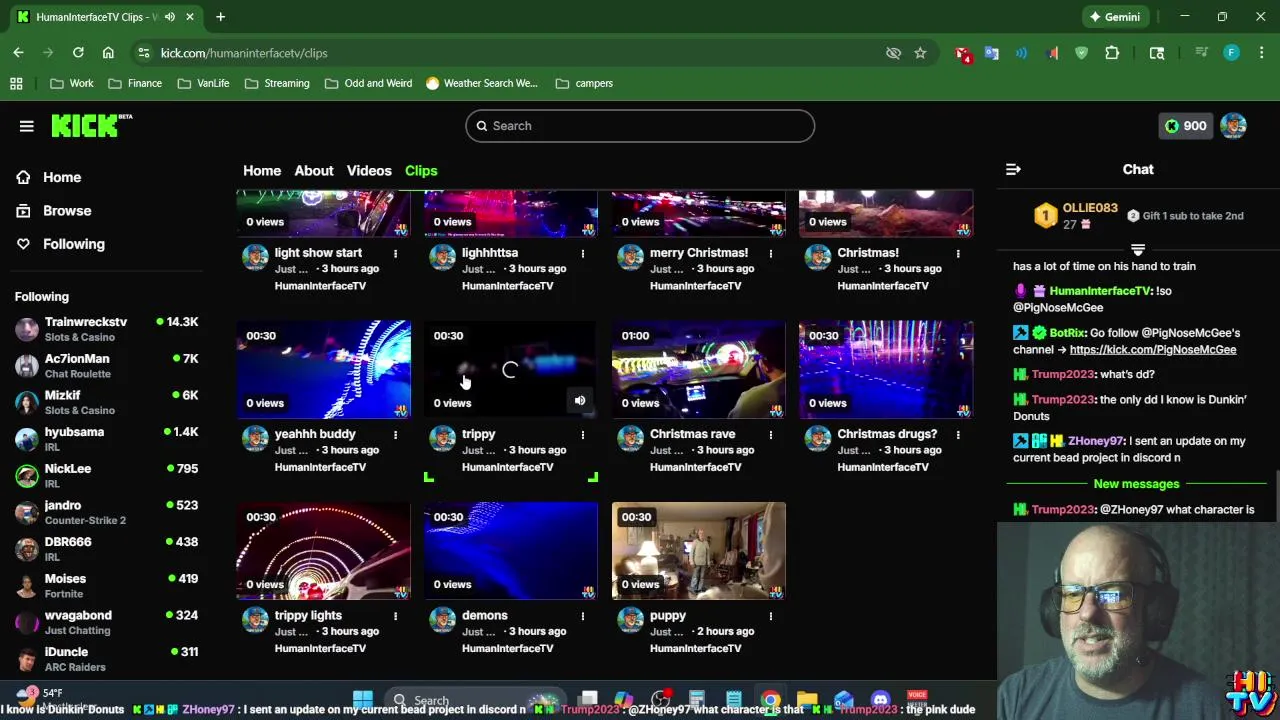Open Ac7ionMan channel in Following list
This screenshot has height=720, width=1280.
click(x=107, y=366)
